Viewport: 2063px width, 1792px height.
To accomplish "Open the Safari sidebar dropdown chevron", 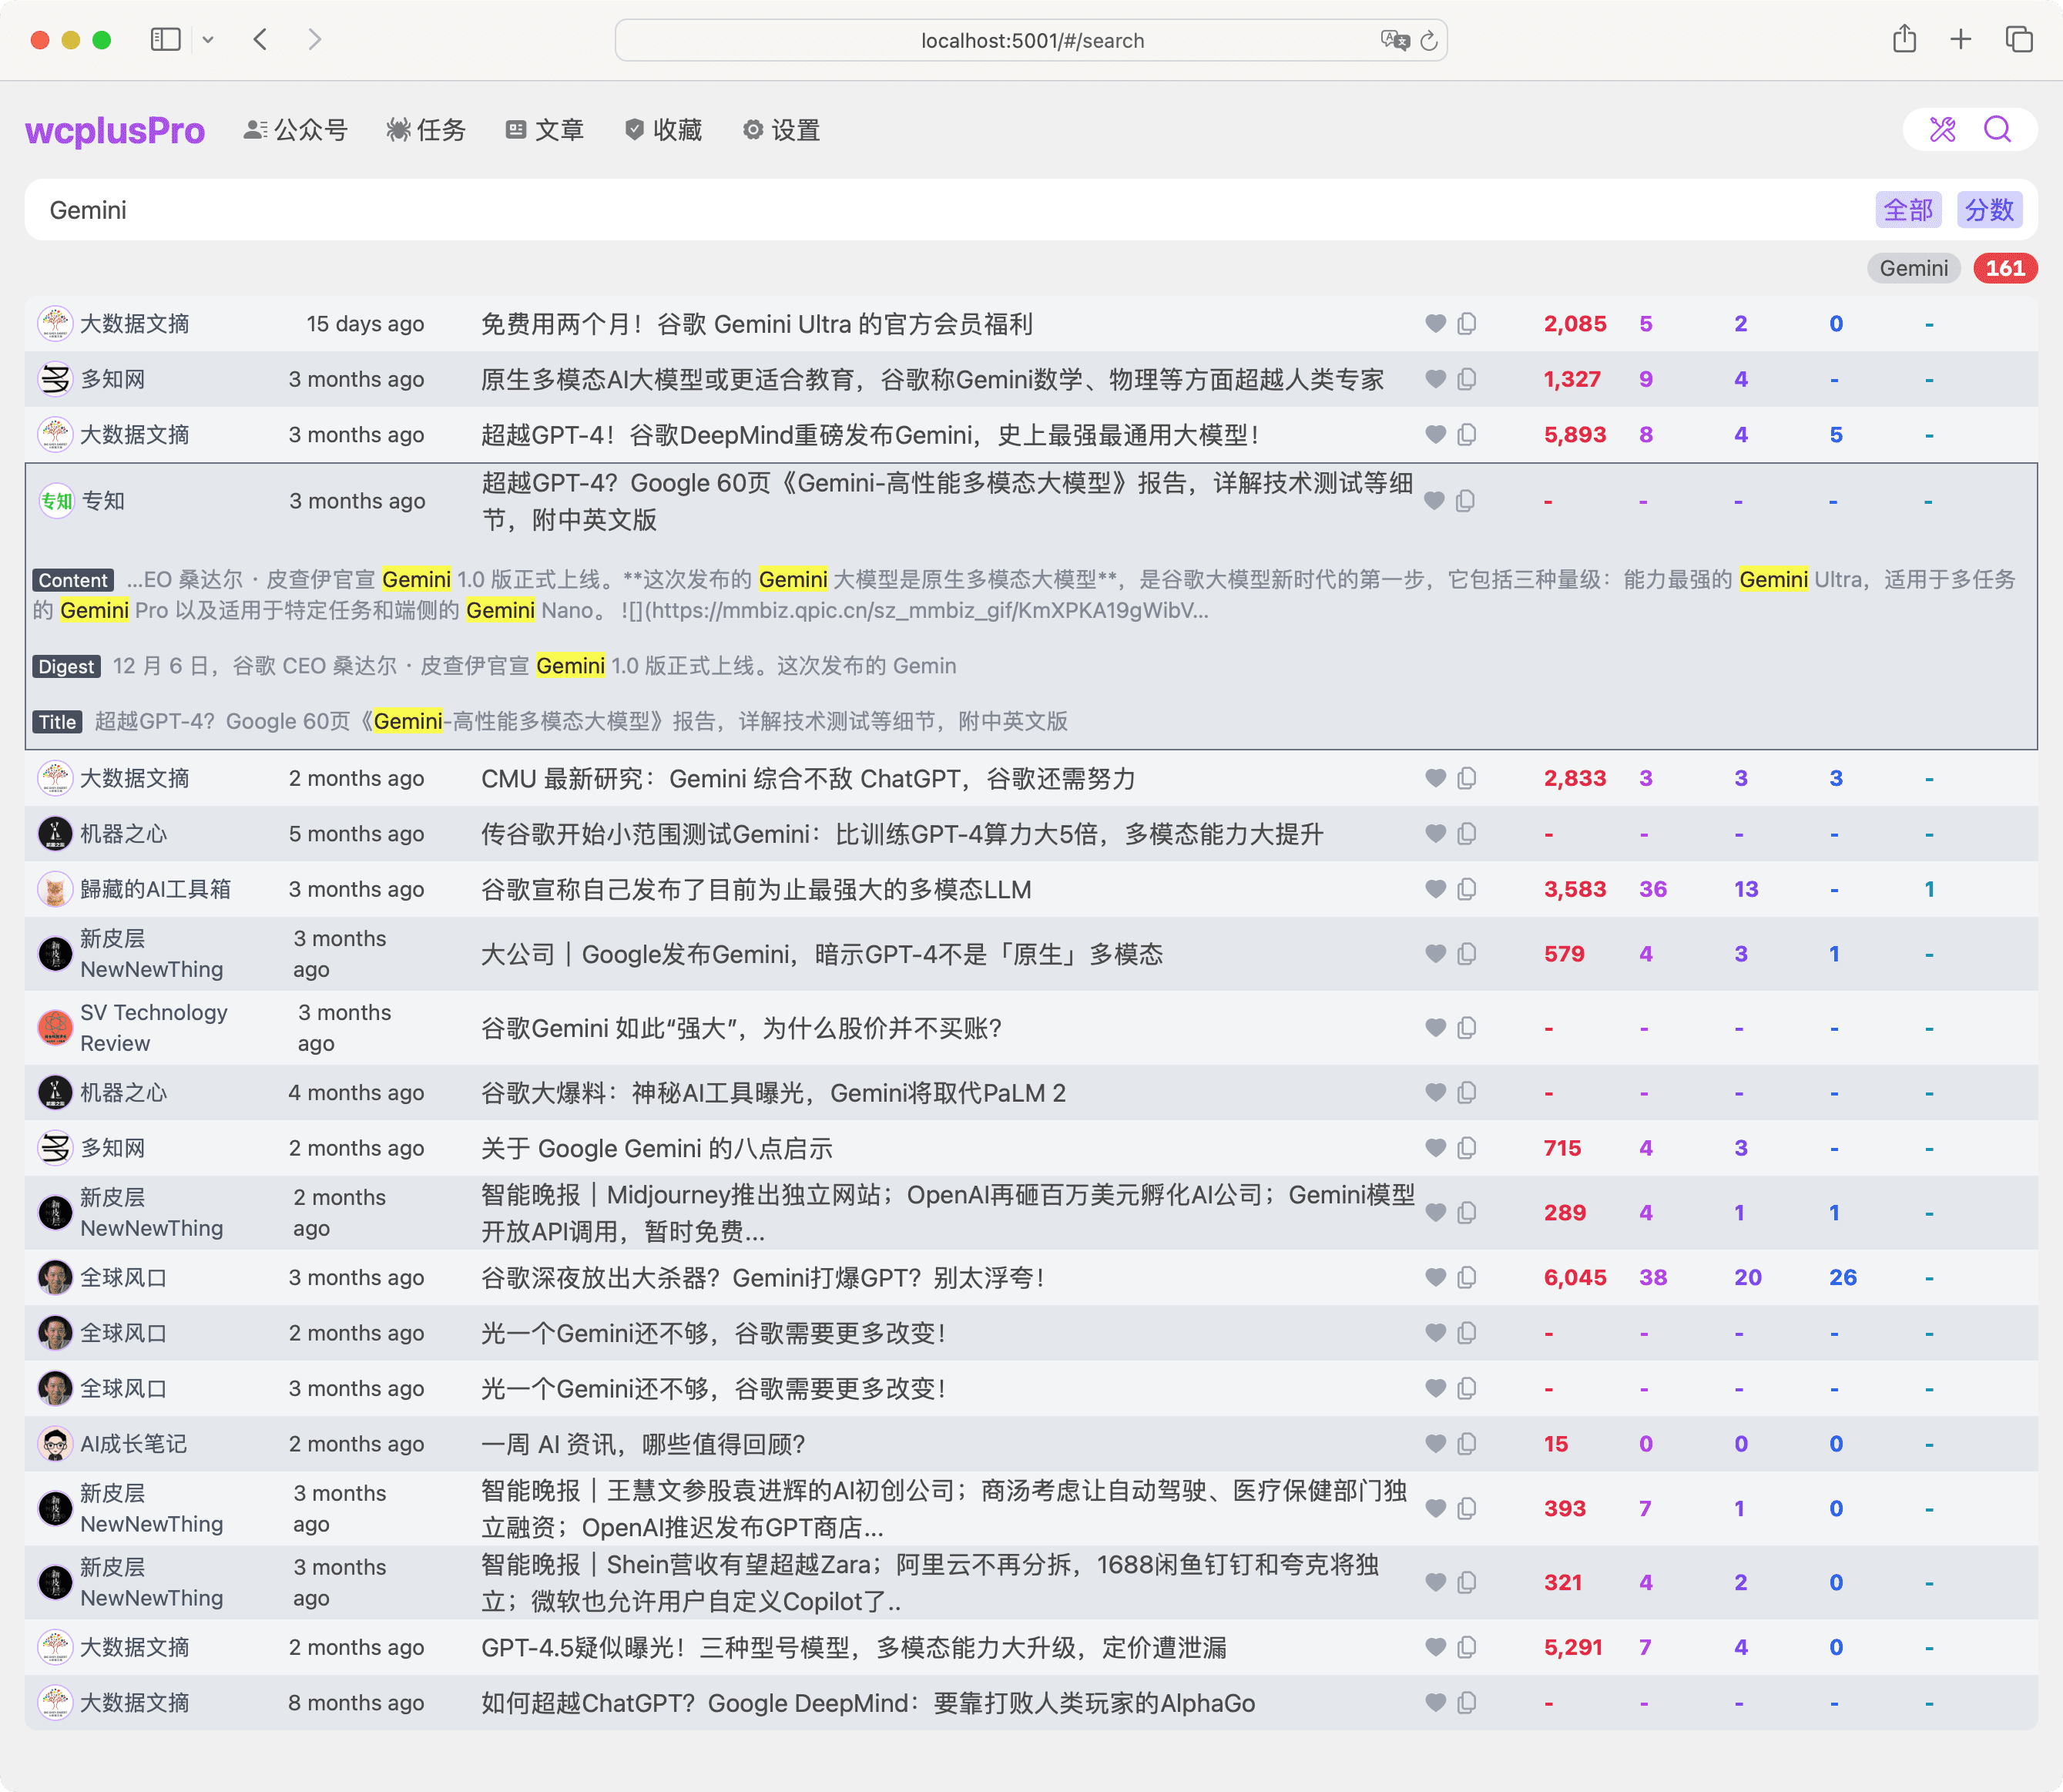I will click(x=208, y=40).
